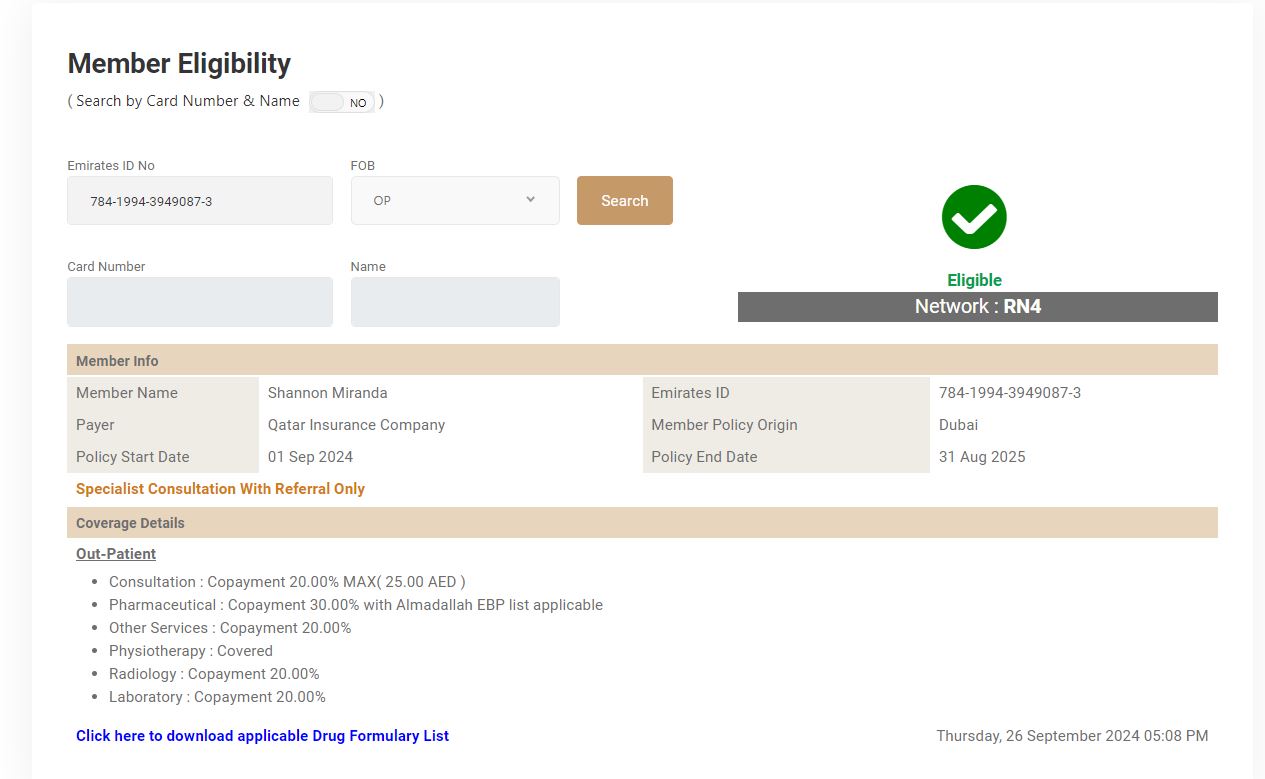
Task: Click the green eligibility checkmark icon
Action: coord(973,217)
